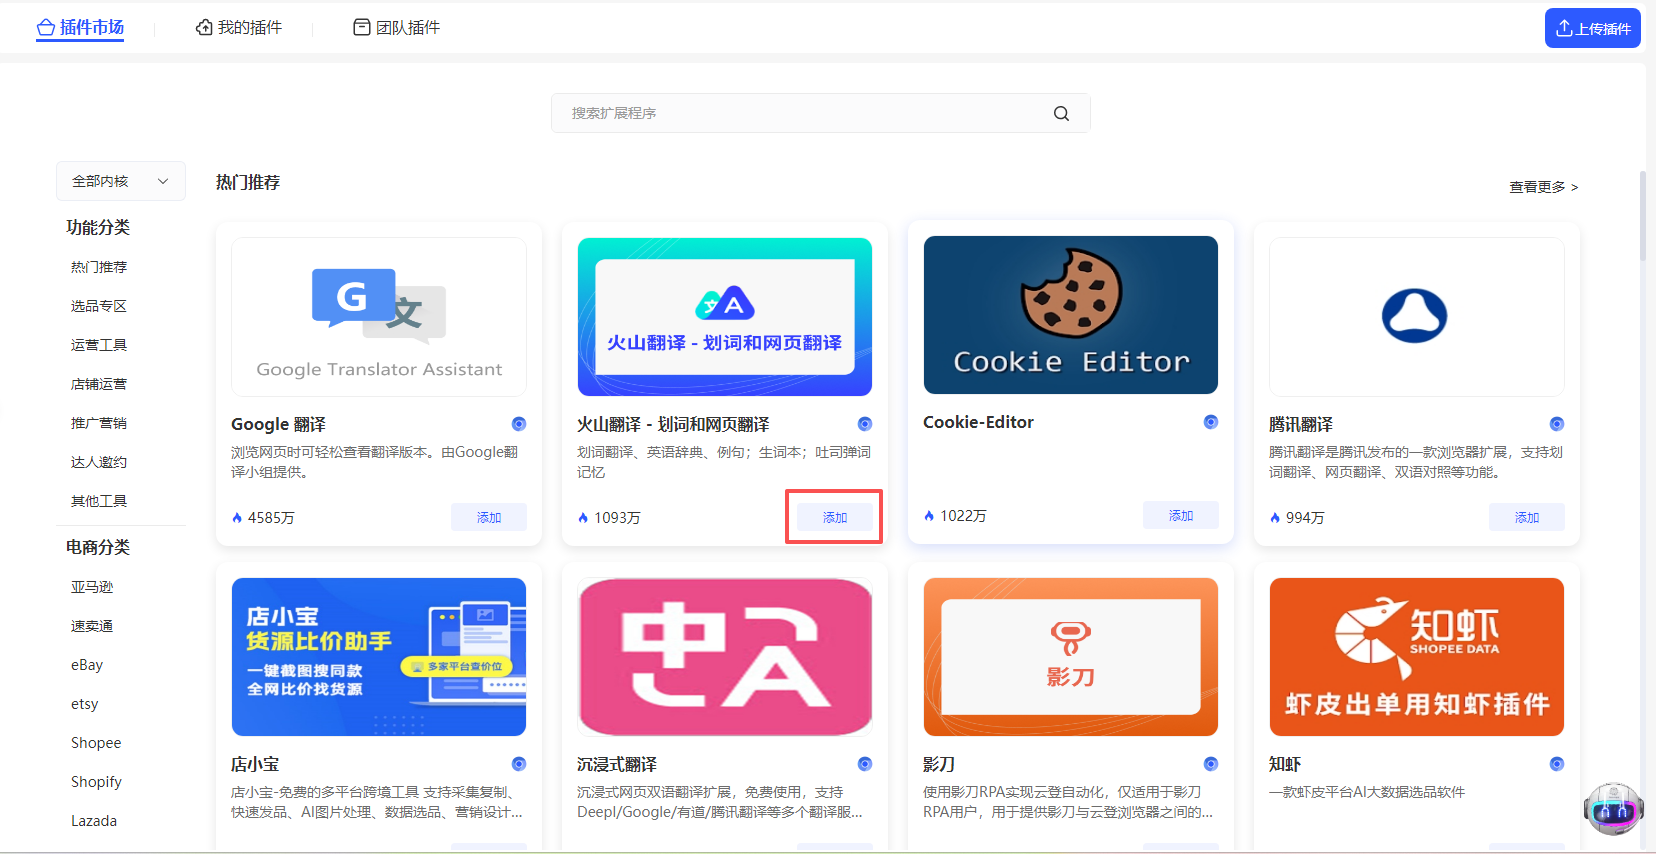1656x854 pixels.
Task: Switch to 团队插件 tab
Action: tap(397, 27)
